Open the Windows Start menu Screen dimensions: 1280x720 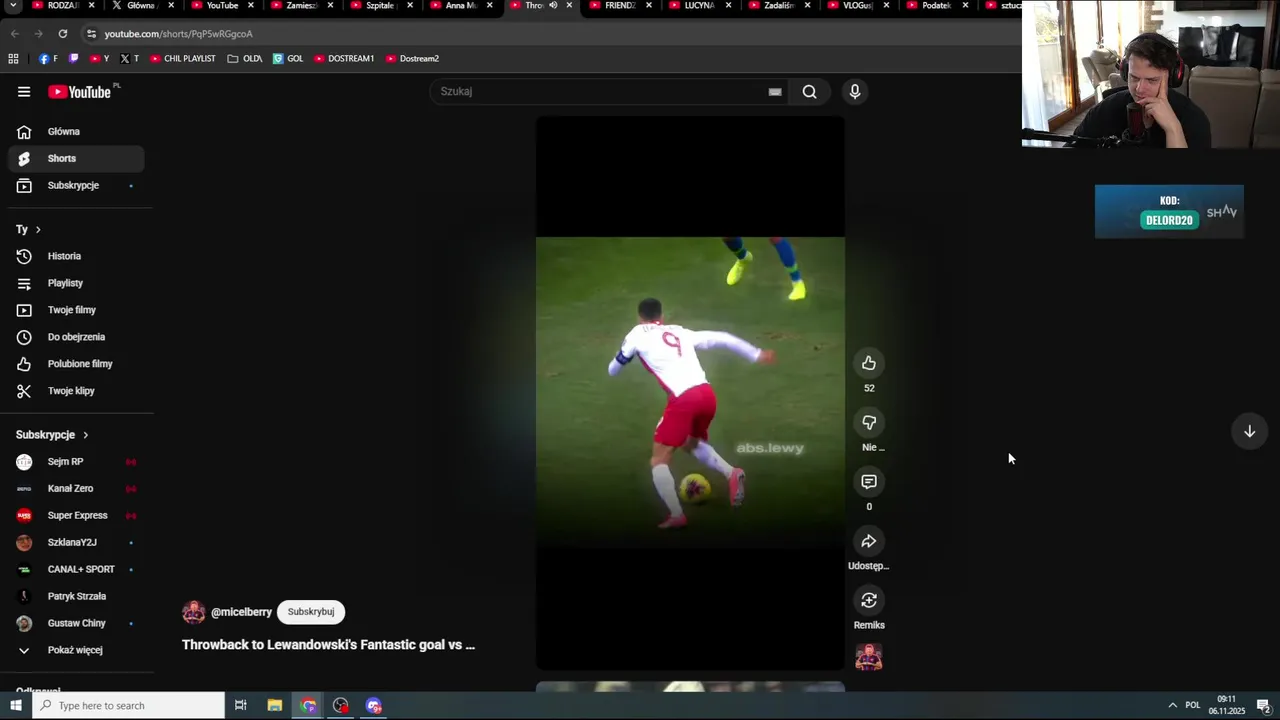pos(15,706)
